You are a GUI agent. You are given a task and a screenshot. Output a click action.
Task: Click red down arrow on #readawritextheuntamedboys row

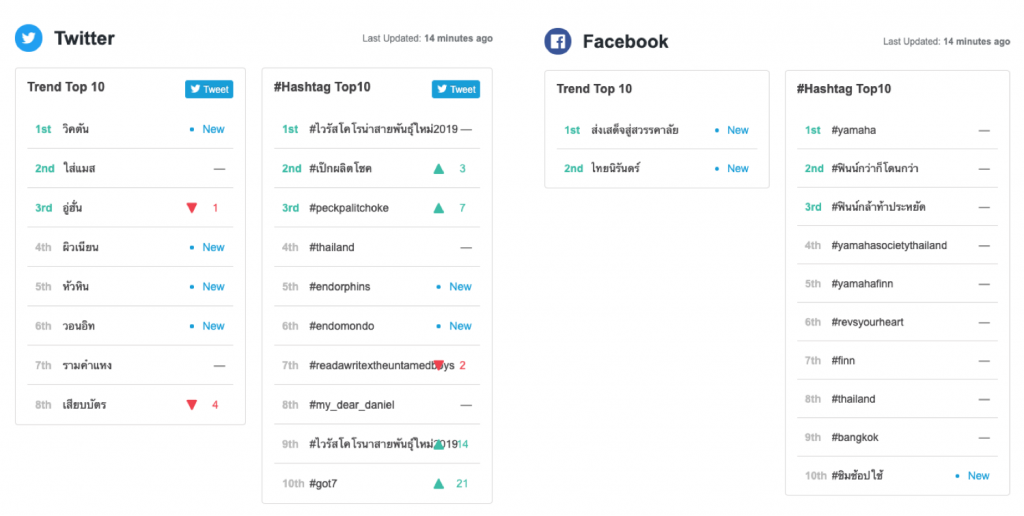[x=439, y=365]
